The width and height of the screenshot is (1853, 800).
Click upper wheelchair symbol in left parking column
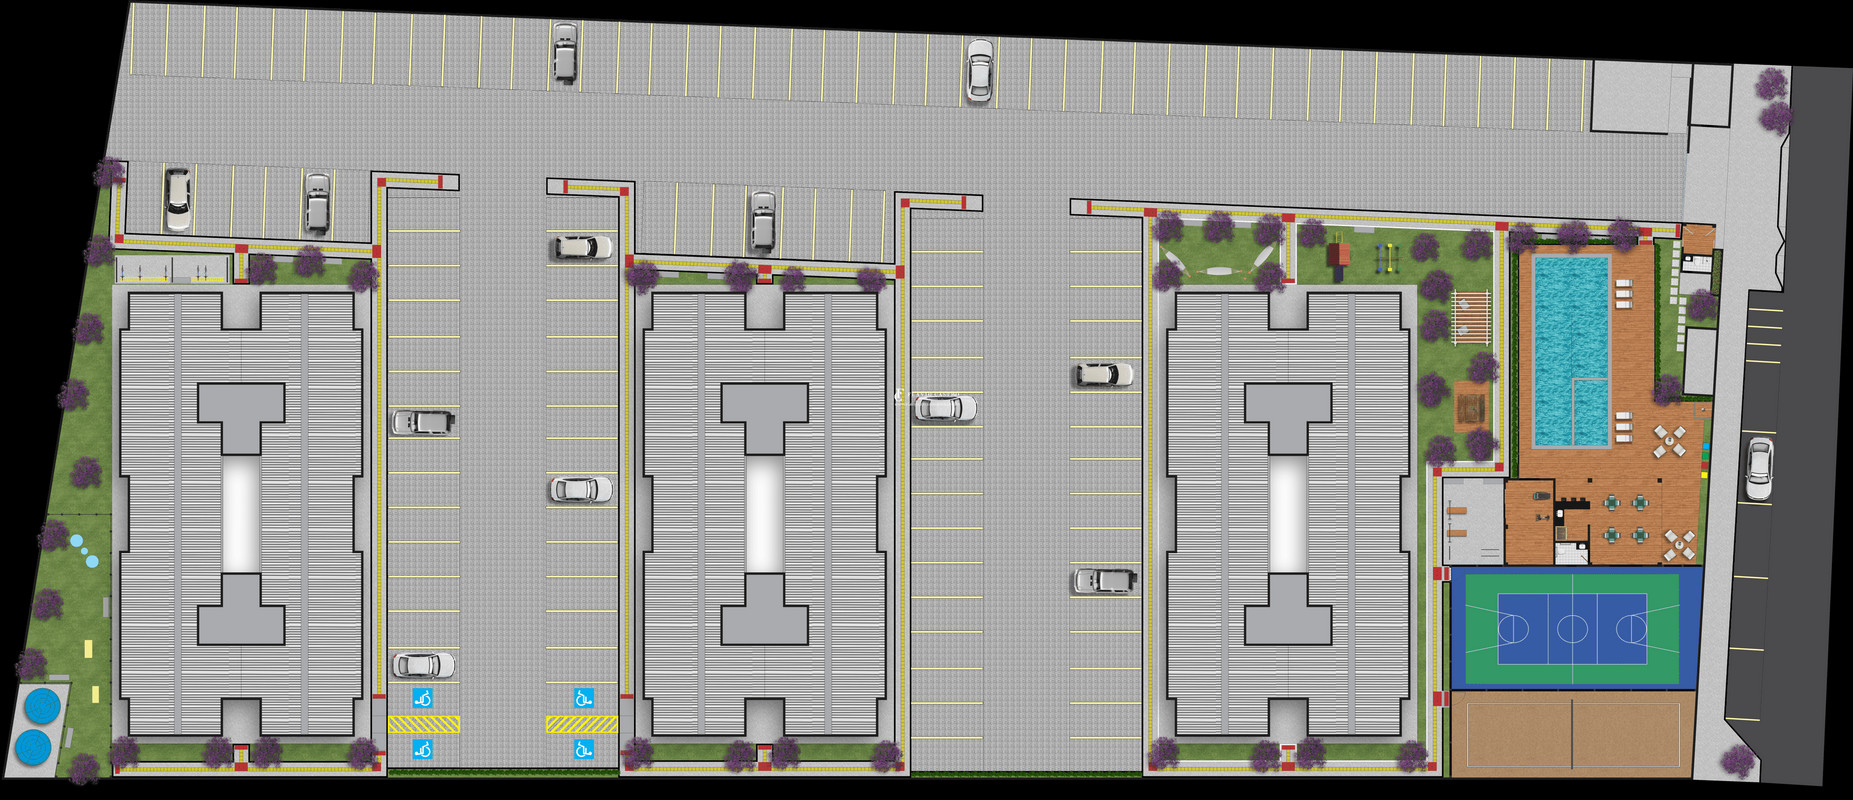pyautogui.click(x=423, y=698)
